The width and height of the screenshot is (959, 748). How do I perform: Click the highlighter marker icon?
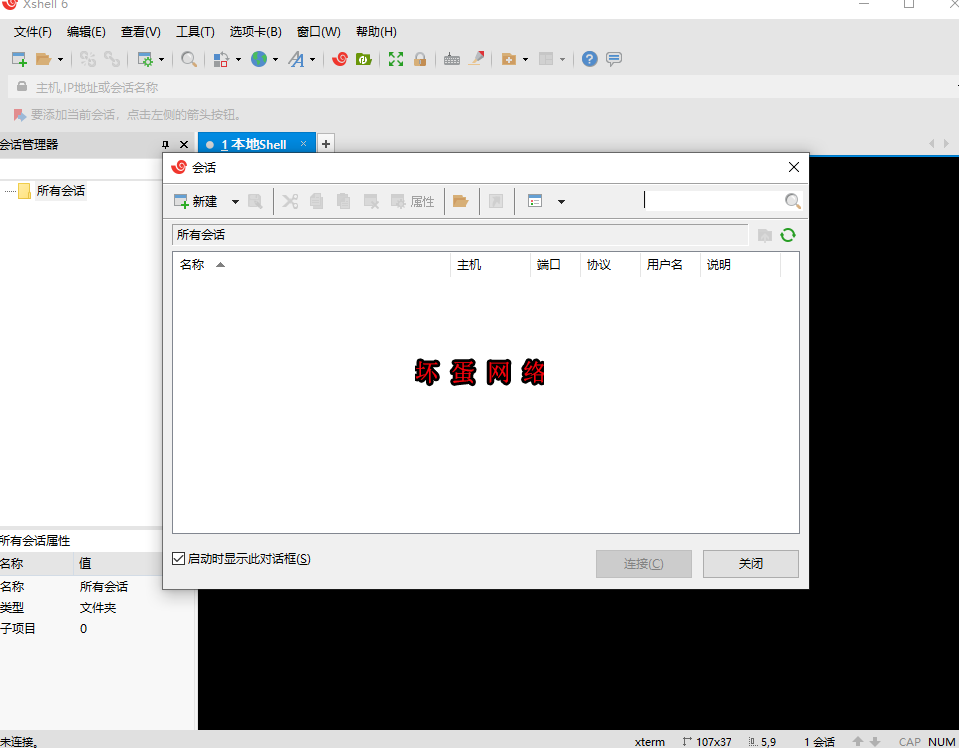coord(476,59)
